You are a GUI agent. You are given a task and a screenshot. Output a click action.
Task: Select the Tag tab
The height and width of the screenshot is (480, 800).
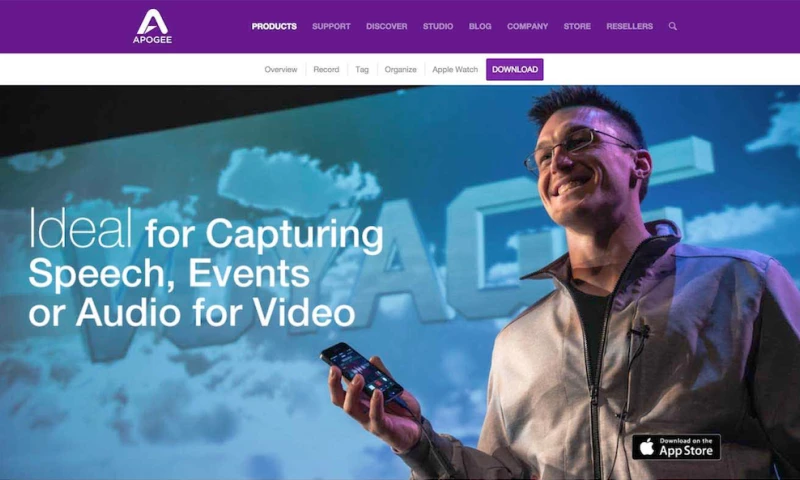(x=362, y=69)
